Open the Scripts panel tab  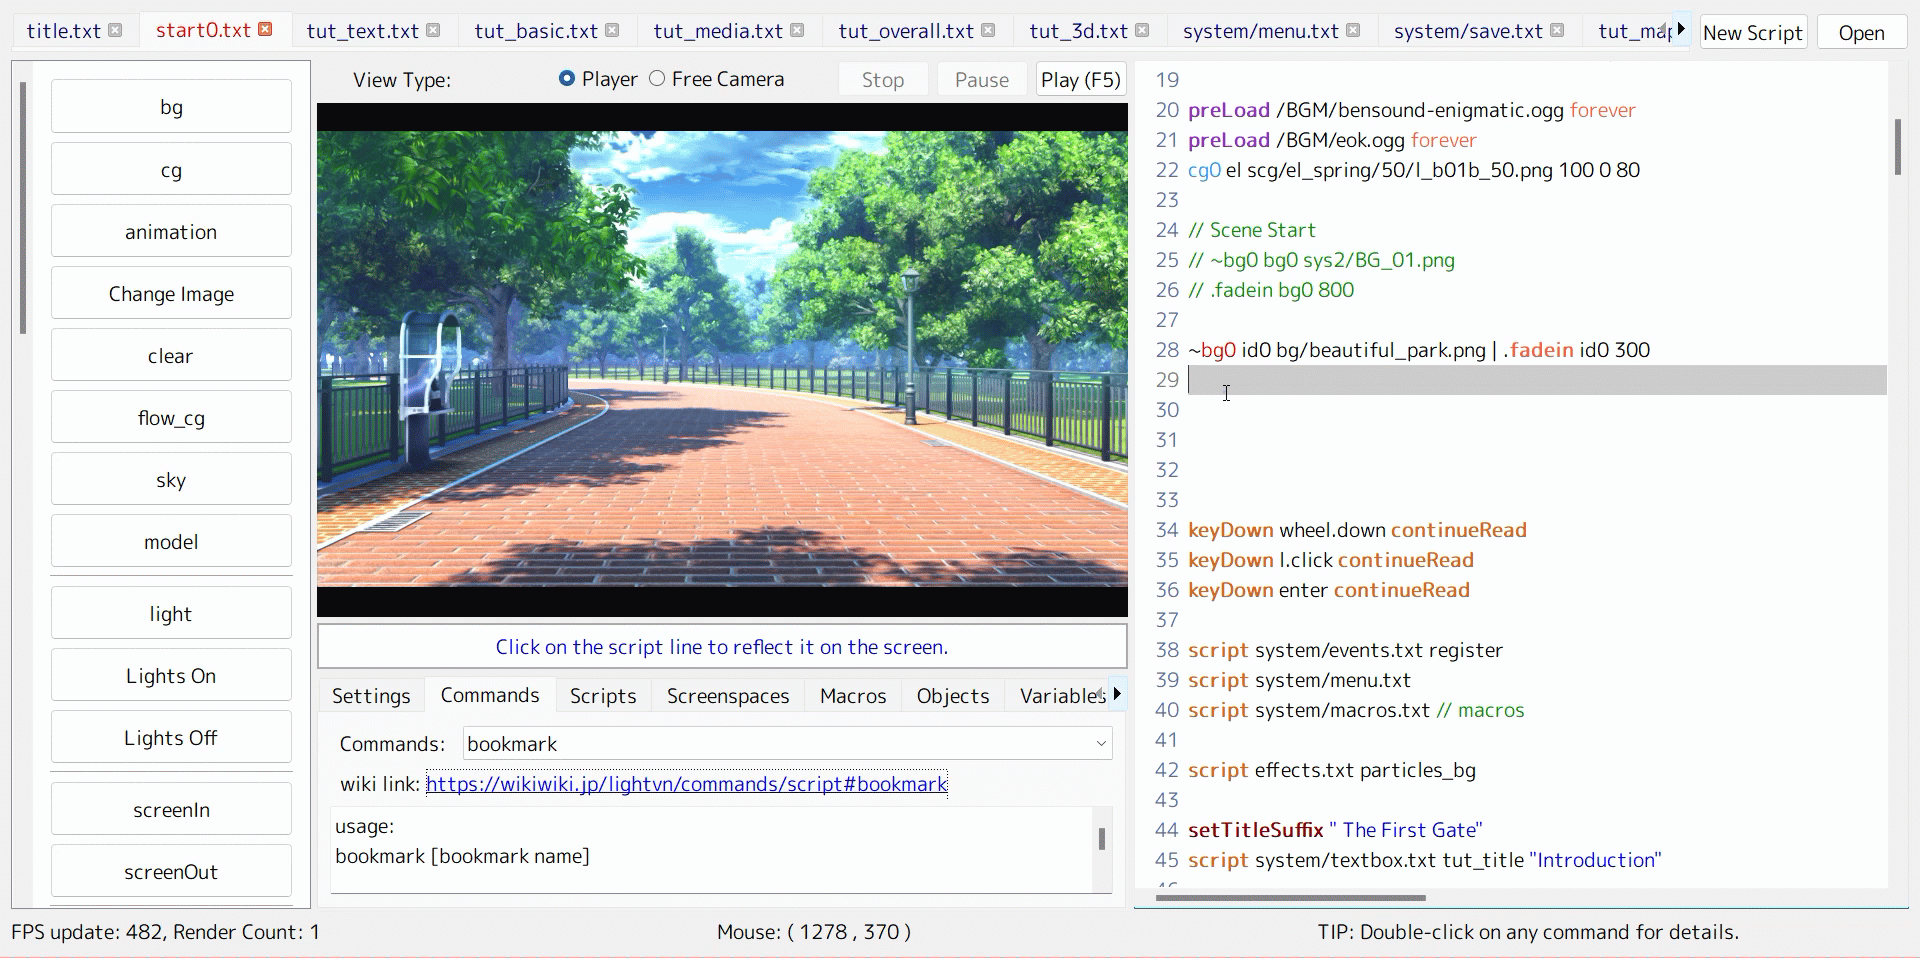click(603, 696)
